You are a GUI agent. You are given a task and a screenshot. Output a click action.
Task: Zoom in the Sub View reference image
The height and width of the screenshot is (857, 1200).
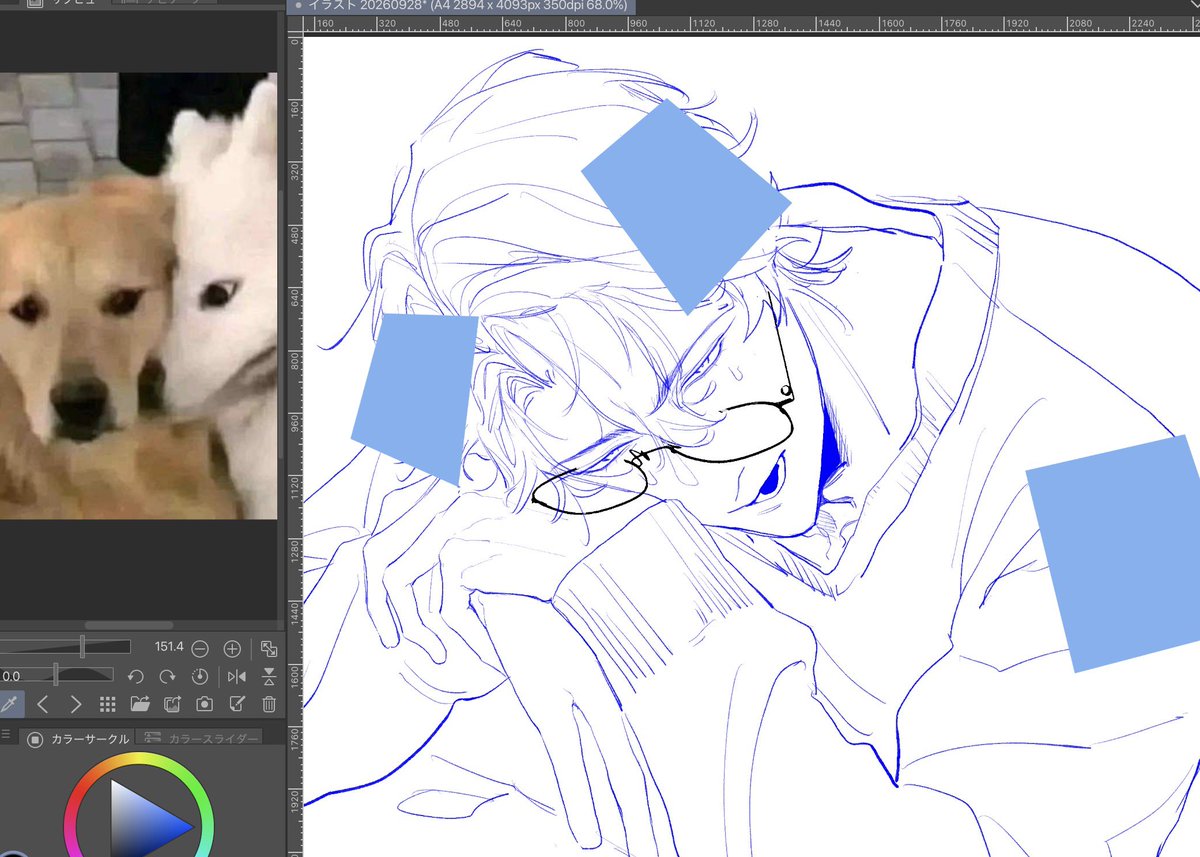tap(232, 648)
